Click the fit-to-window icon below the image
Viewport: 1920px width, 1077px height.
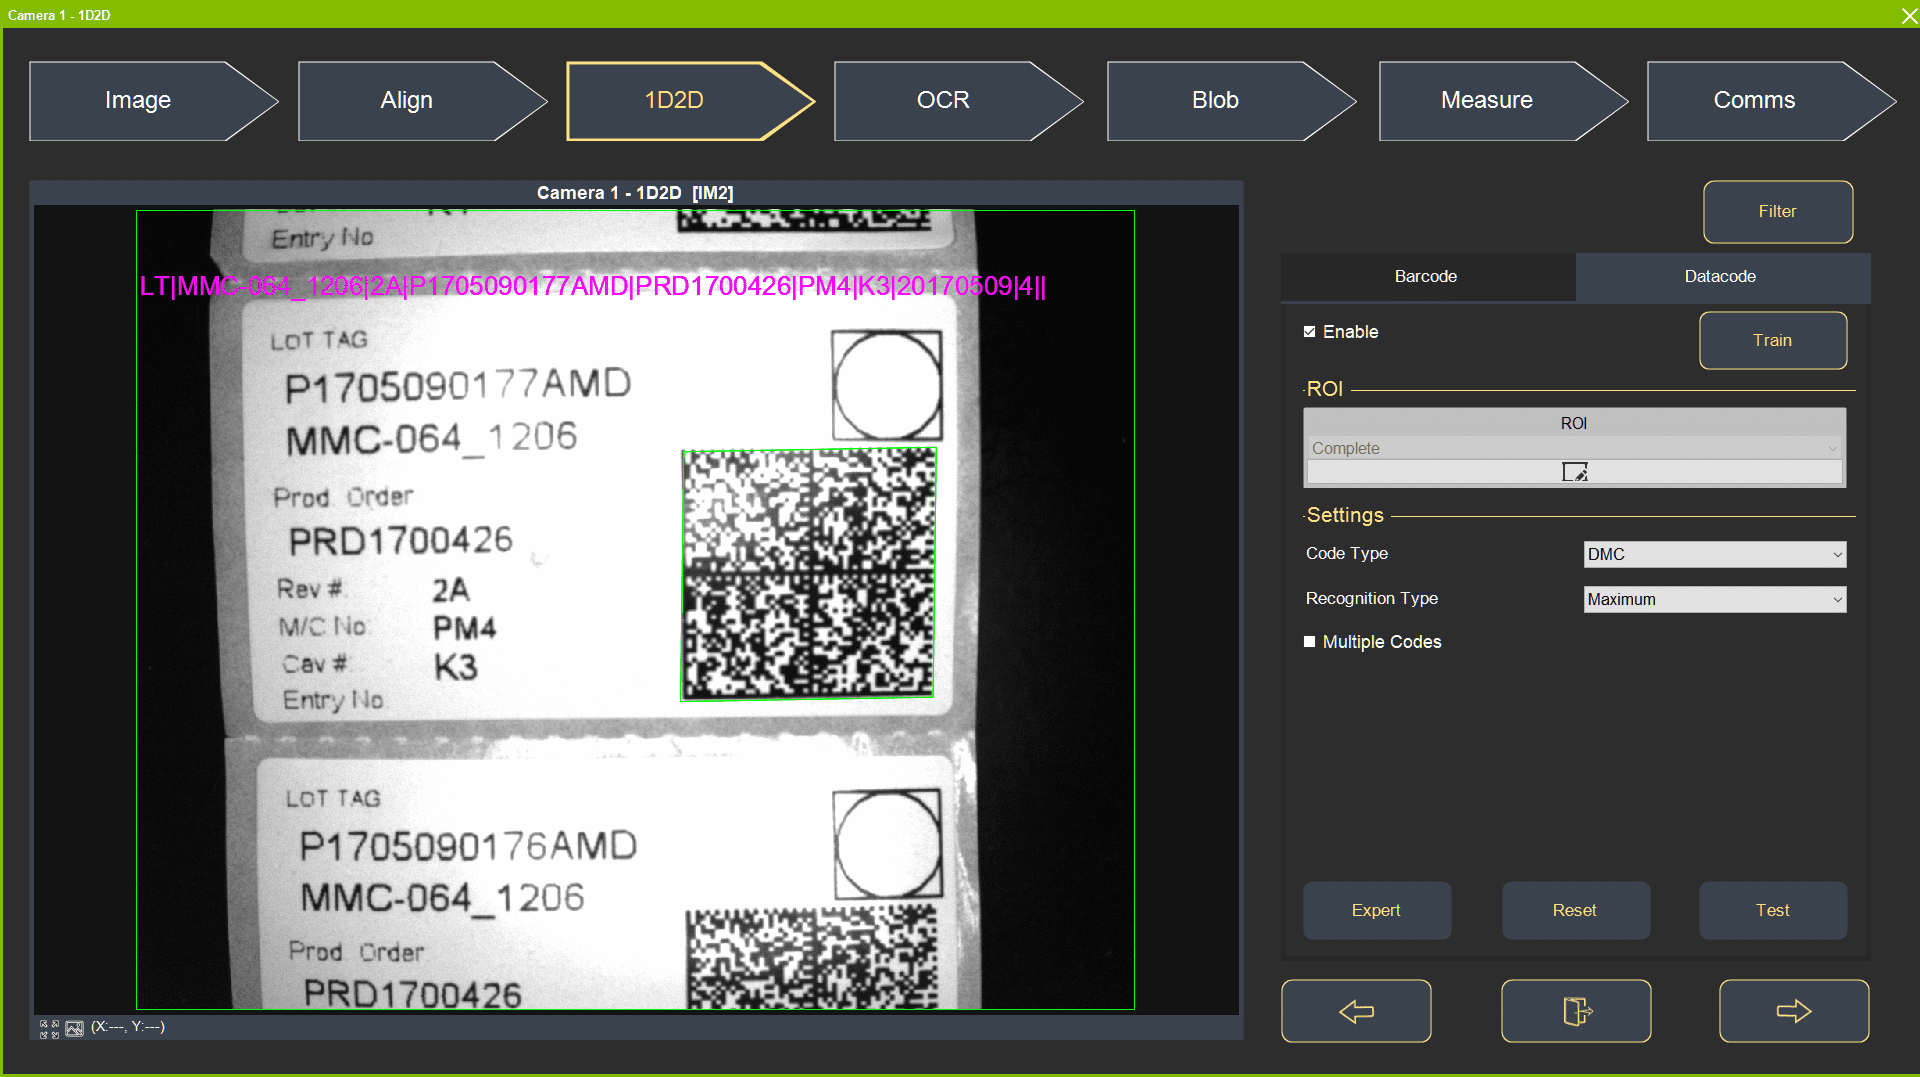tap(49, 1028)
